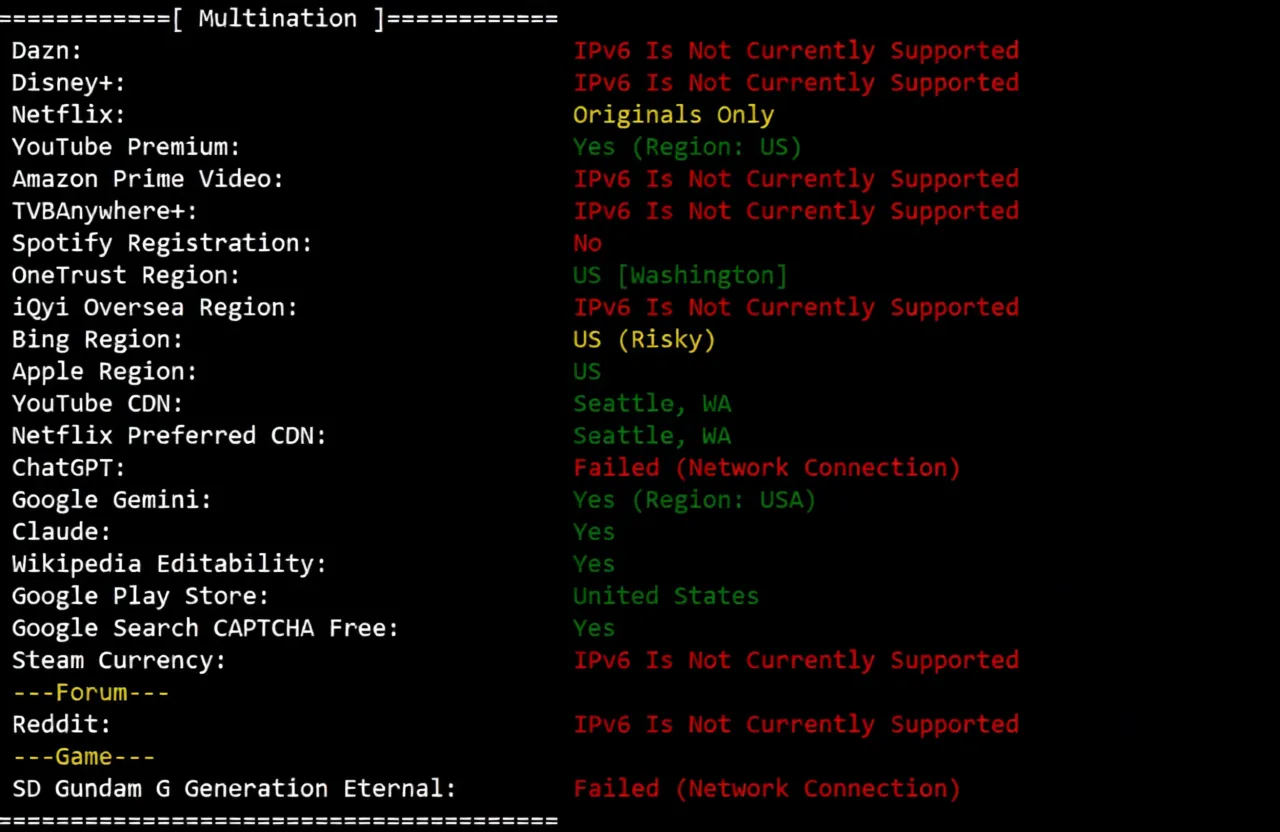Click the '---Forum---' section divider

tap(90, 692)
